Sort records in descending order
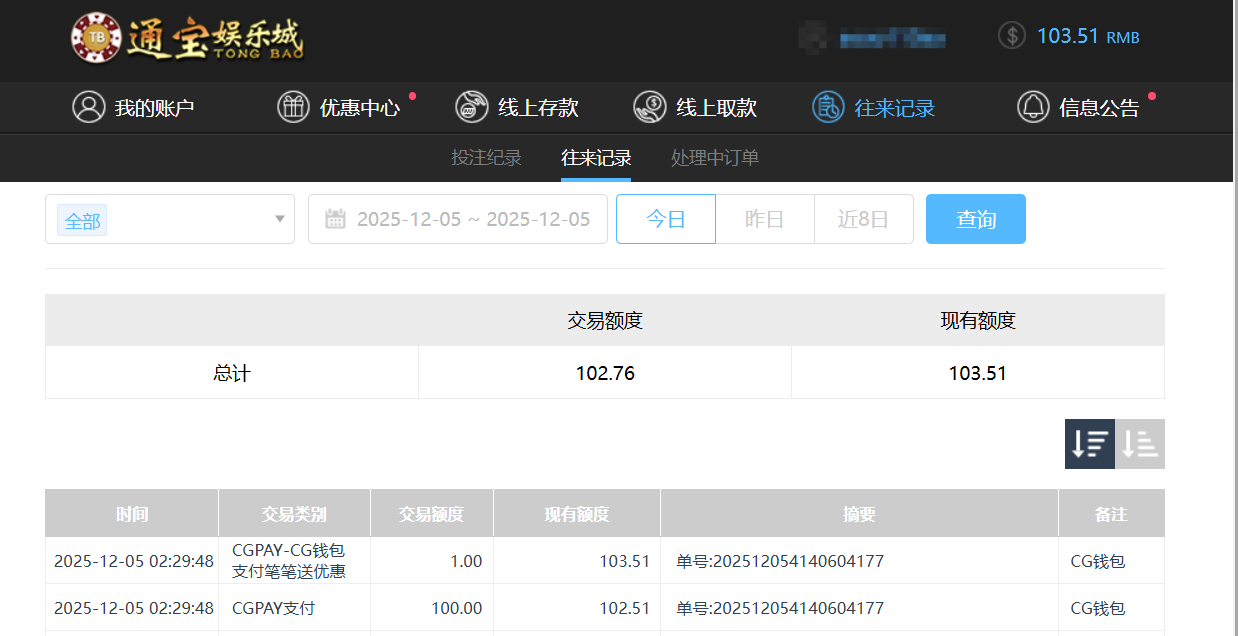1238x636 pixels. (x=1089, y=443)
